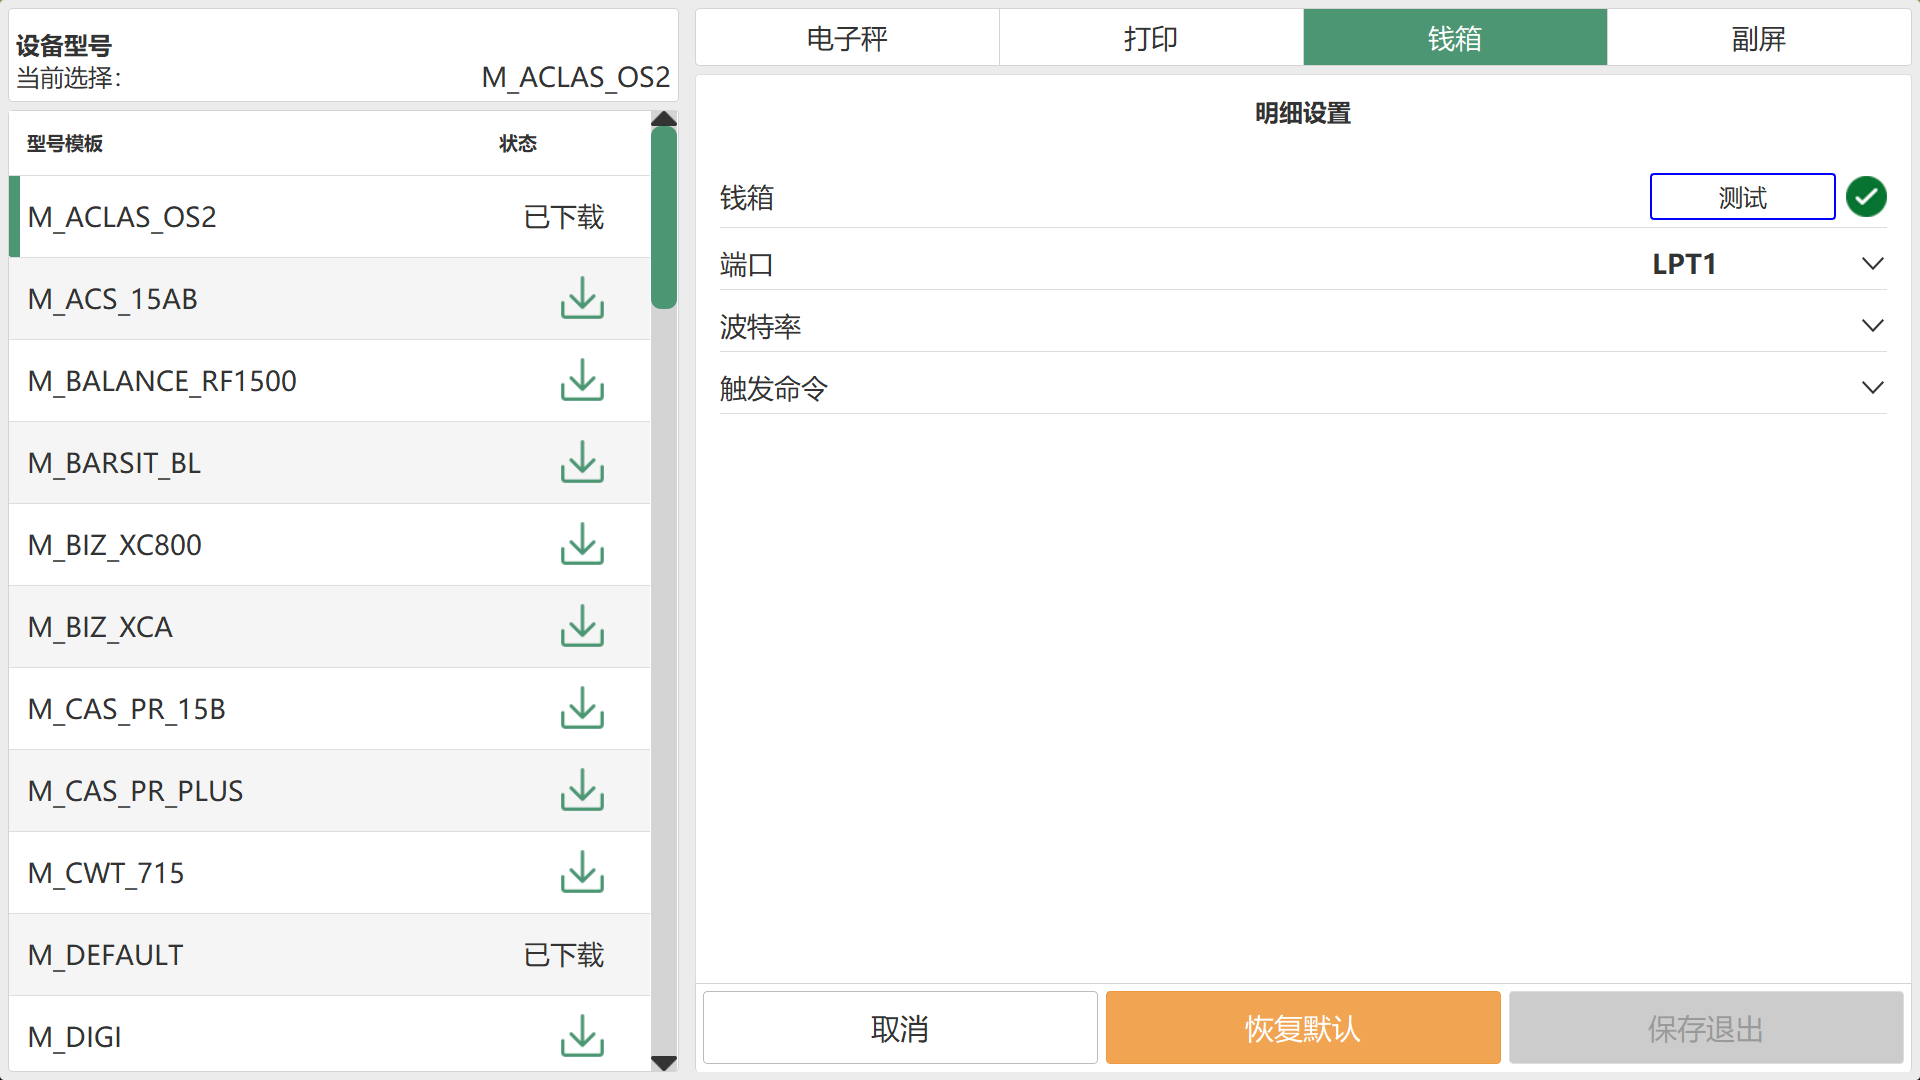Click 已下载 status in M_DEFAULT row
This screenshot has height=1080, width=1920.
coord(564,955)
